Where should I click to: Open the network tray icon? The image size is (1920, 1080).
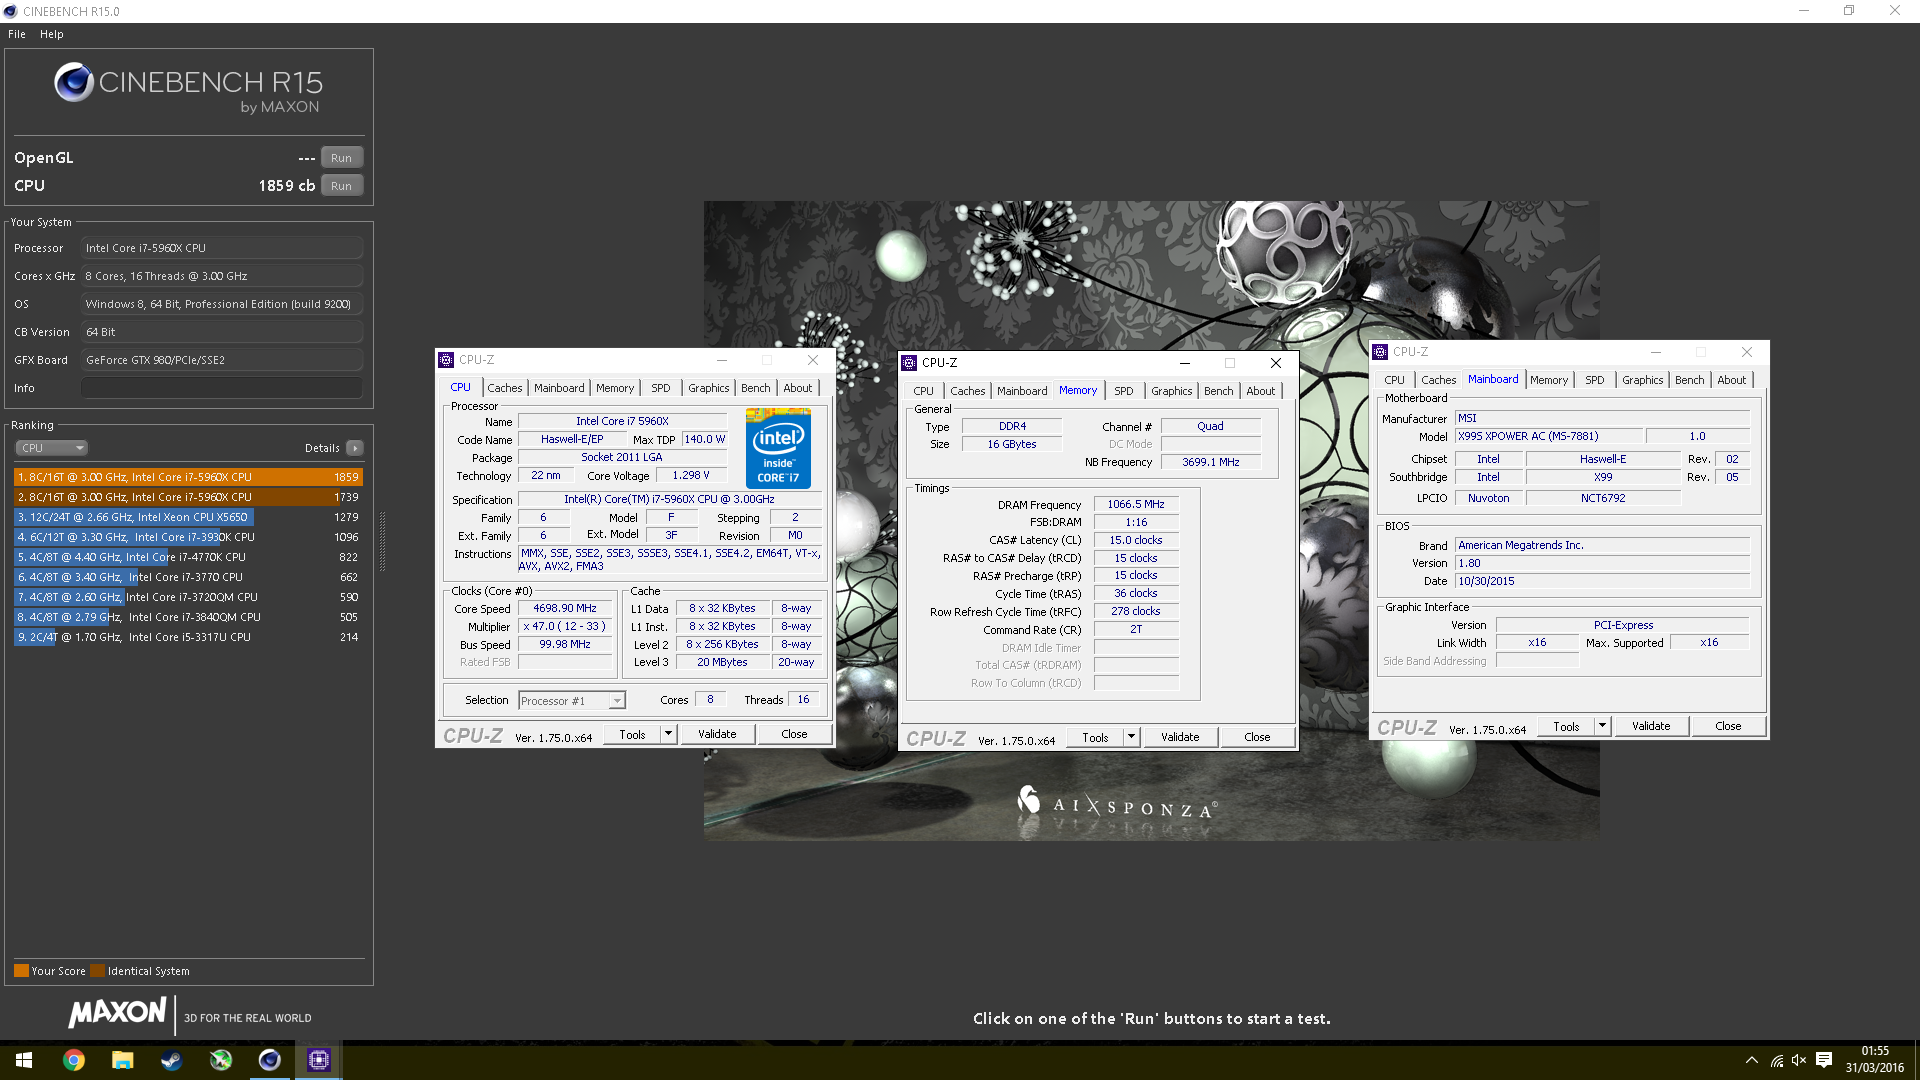tap(1776, 1060)
